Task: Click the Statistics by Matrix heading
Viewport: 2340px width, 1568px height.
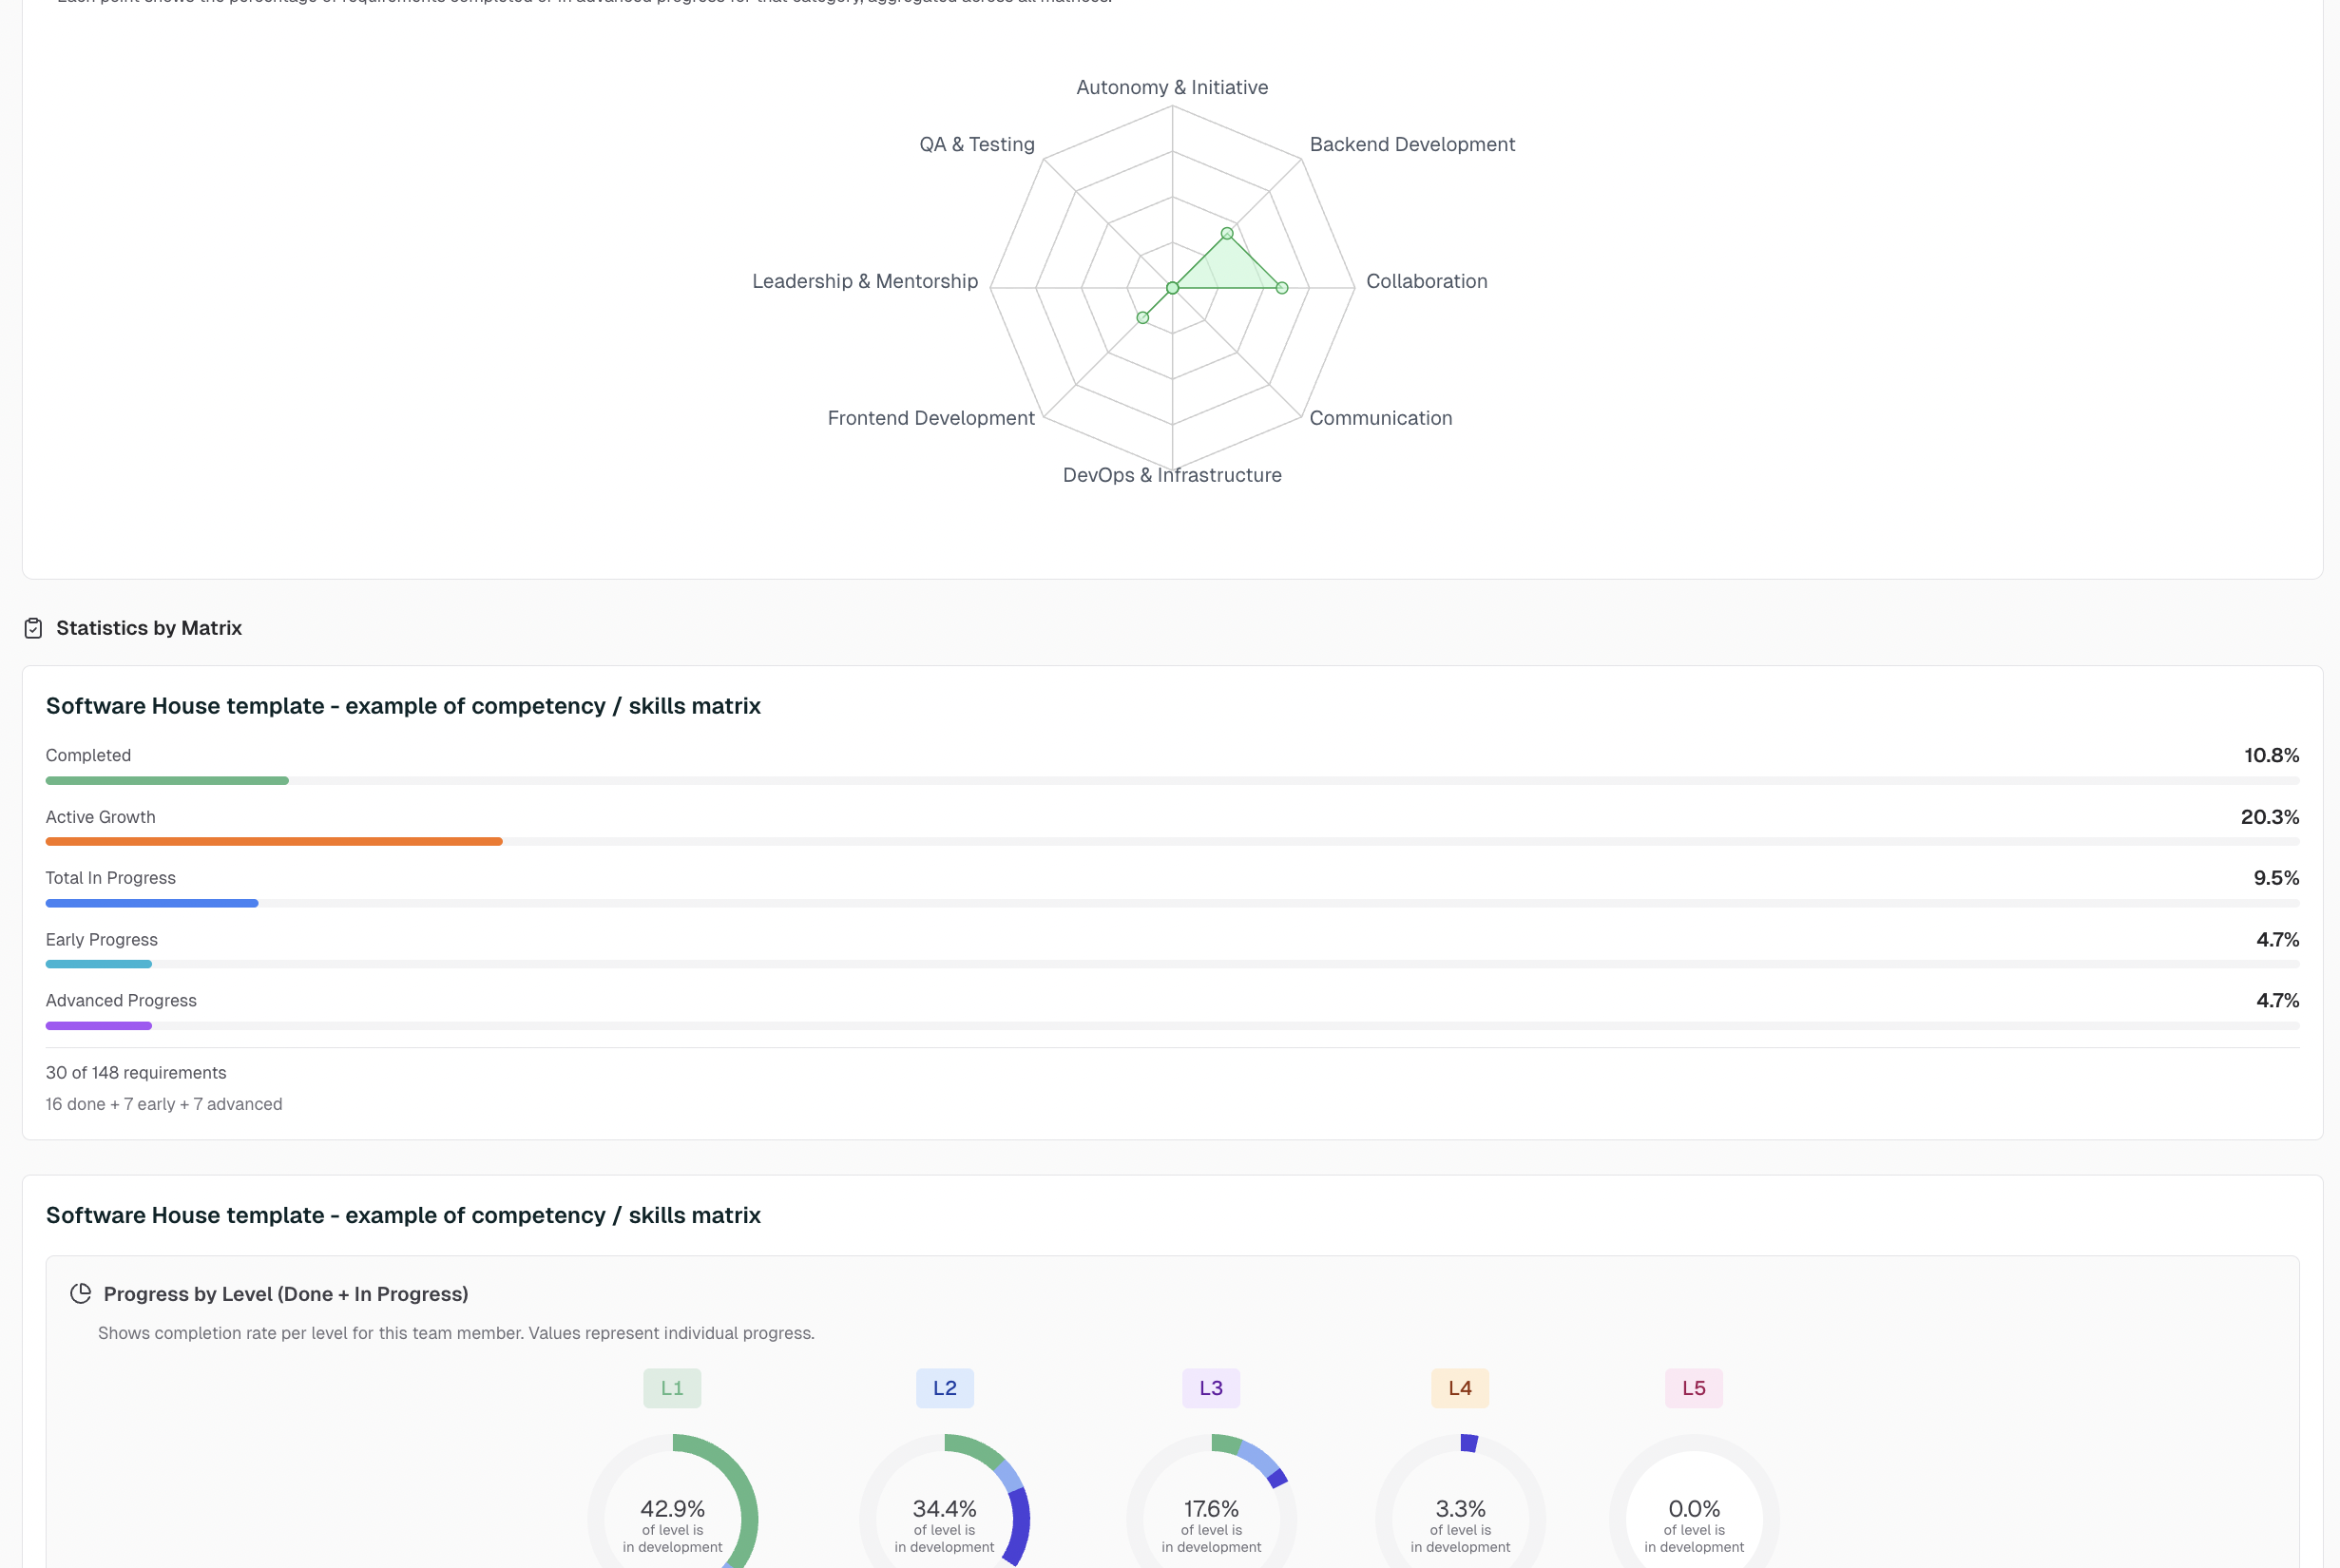Action: pyautogui.click(x=149, y=628)
